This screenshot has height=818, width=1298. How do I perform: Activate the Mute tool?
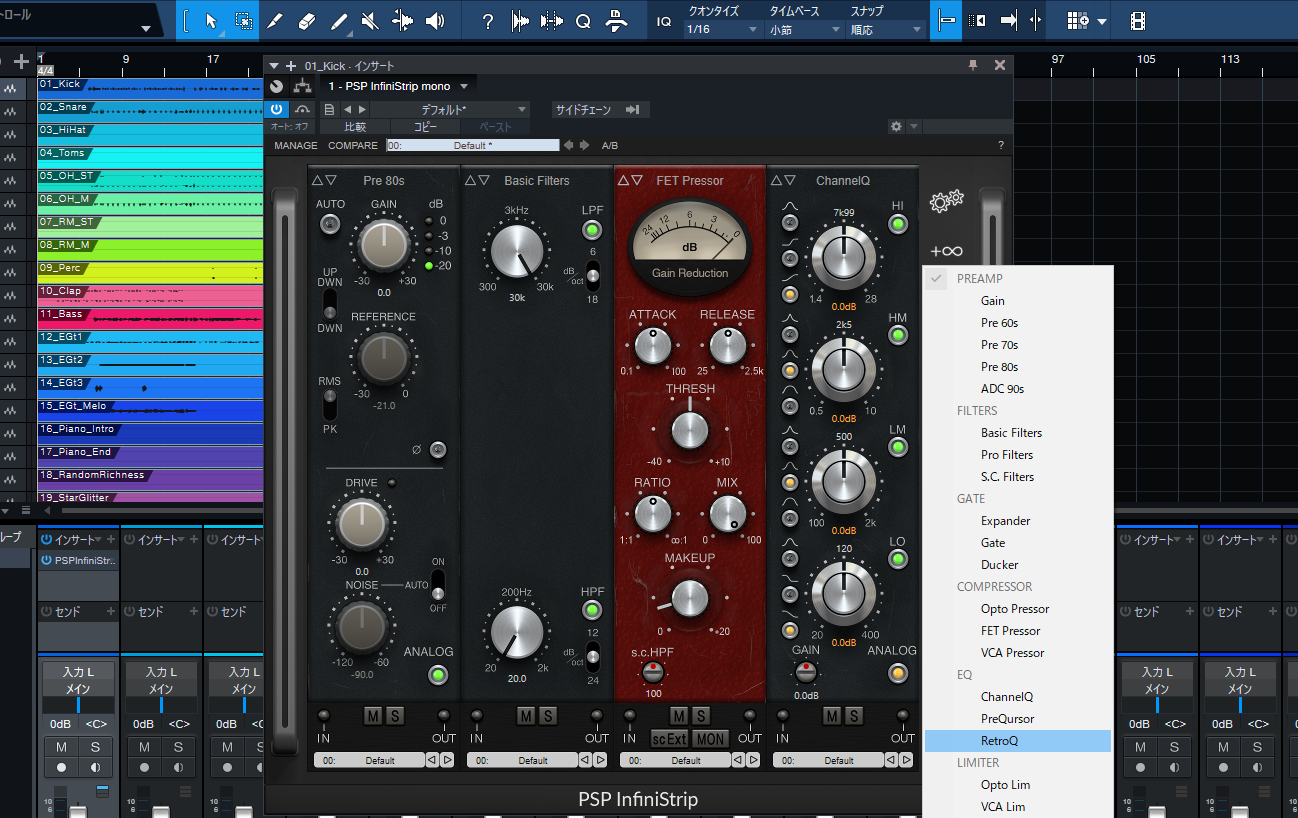[370, 21]
